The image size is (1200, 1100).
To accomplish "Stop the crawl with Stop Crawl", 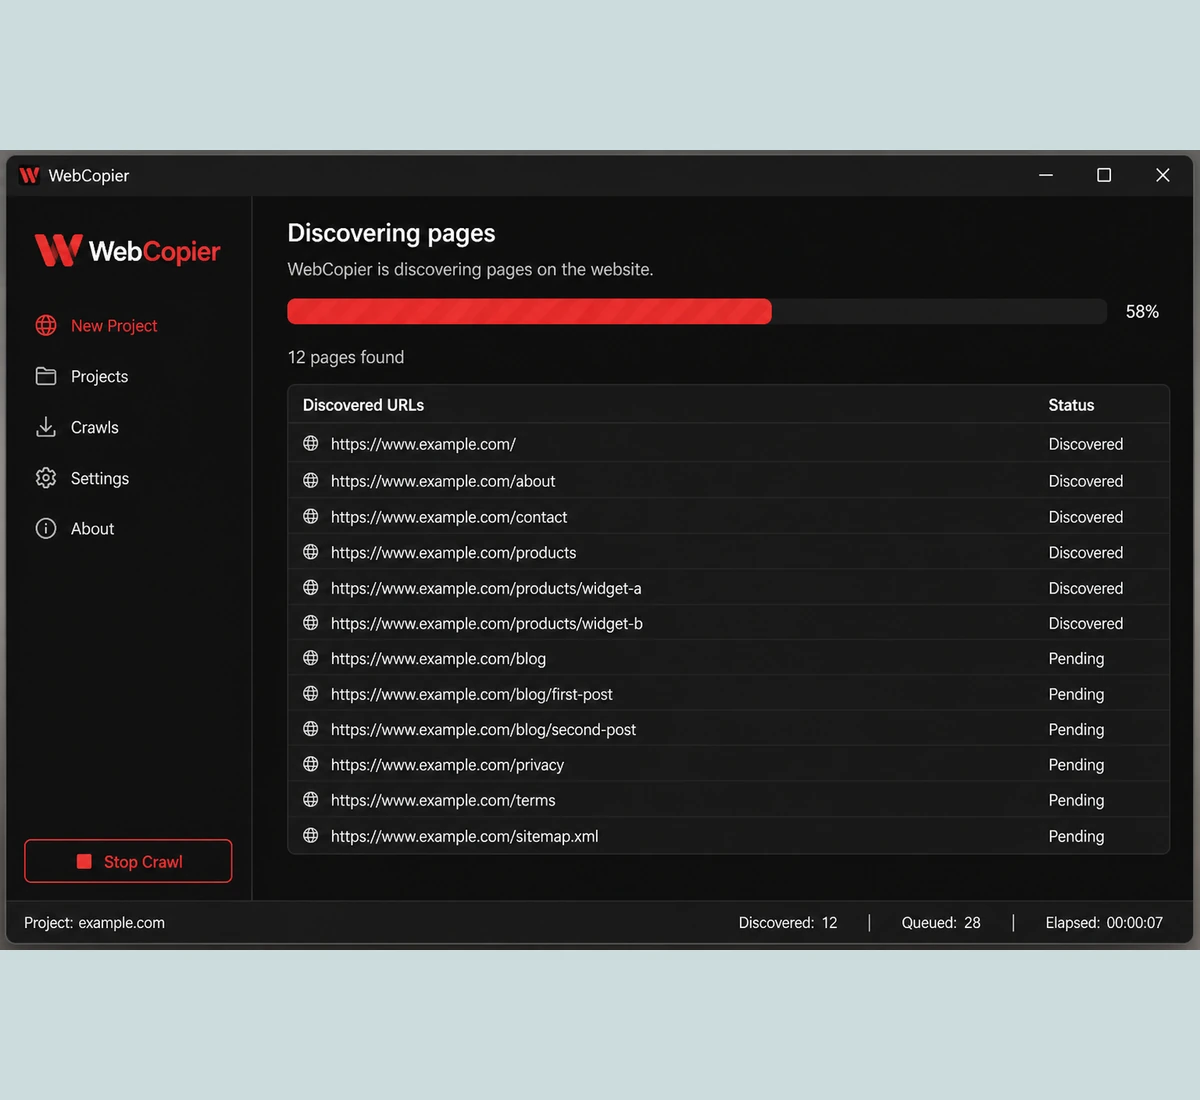I will tap(128, 861).
